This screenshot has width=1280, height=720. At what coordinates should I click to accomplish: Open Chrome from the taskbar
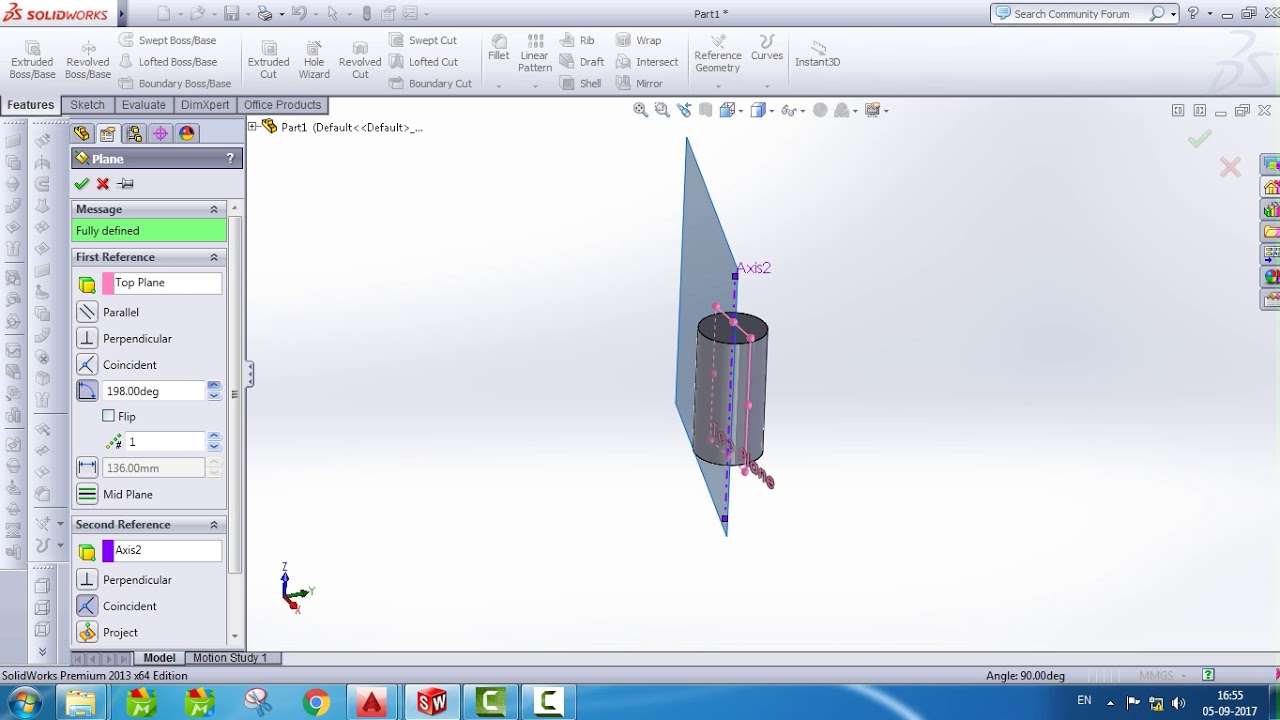tap(316, 703)
